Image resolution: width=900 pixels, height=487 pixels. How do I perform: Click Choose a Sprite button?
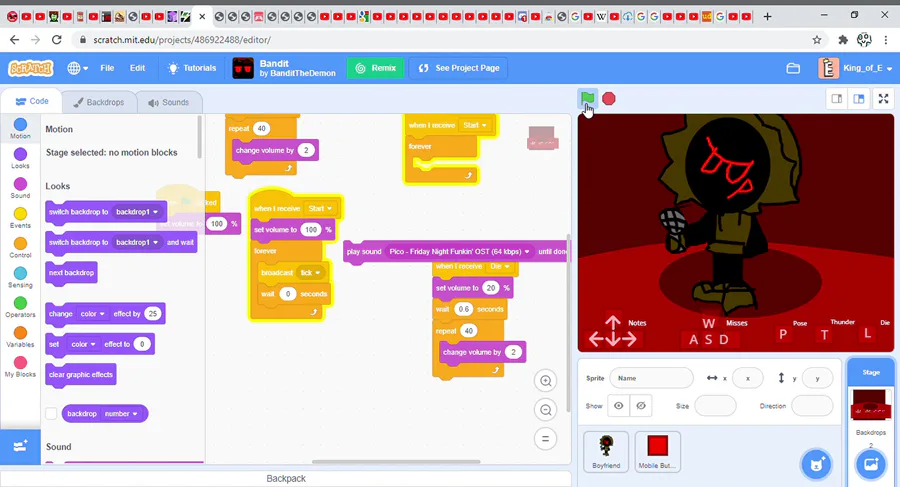(x=816, y=464)
